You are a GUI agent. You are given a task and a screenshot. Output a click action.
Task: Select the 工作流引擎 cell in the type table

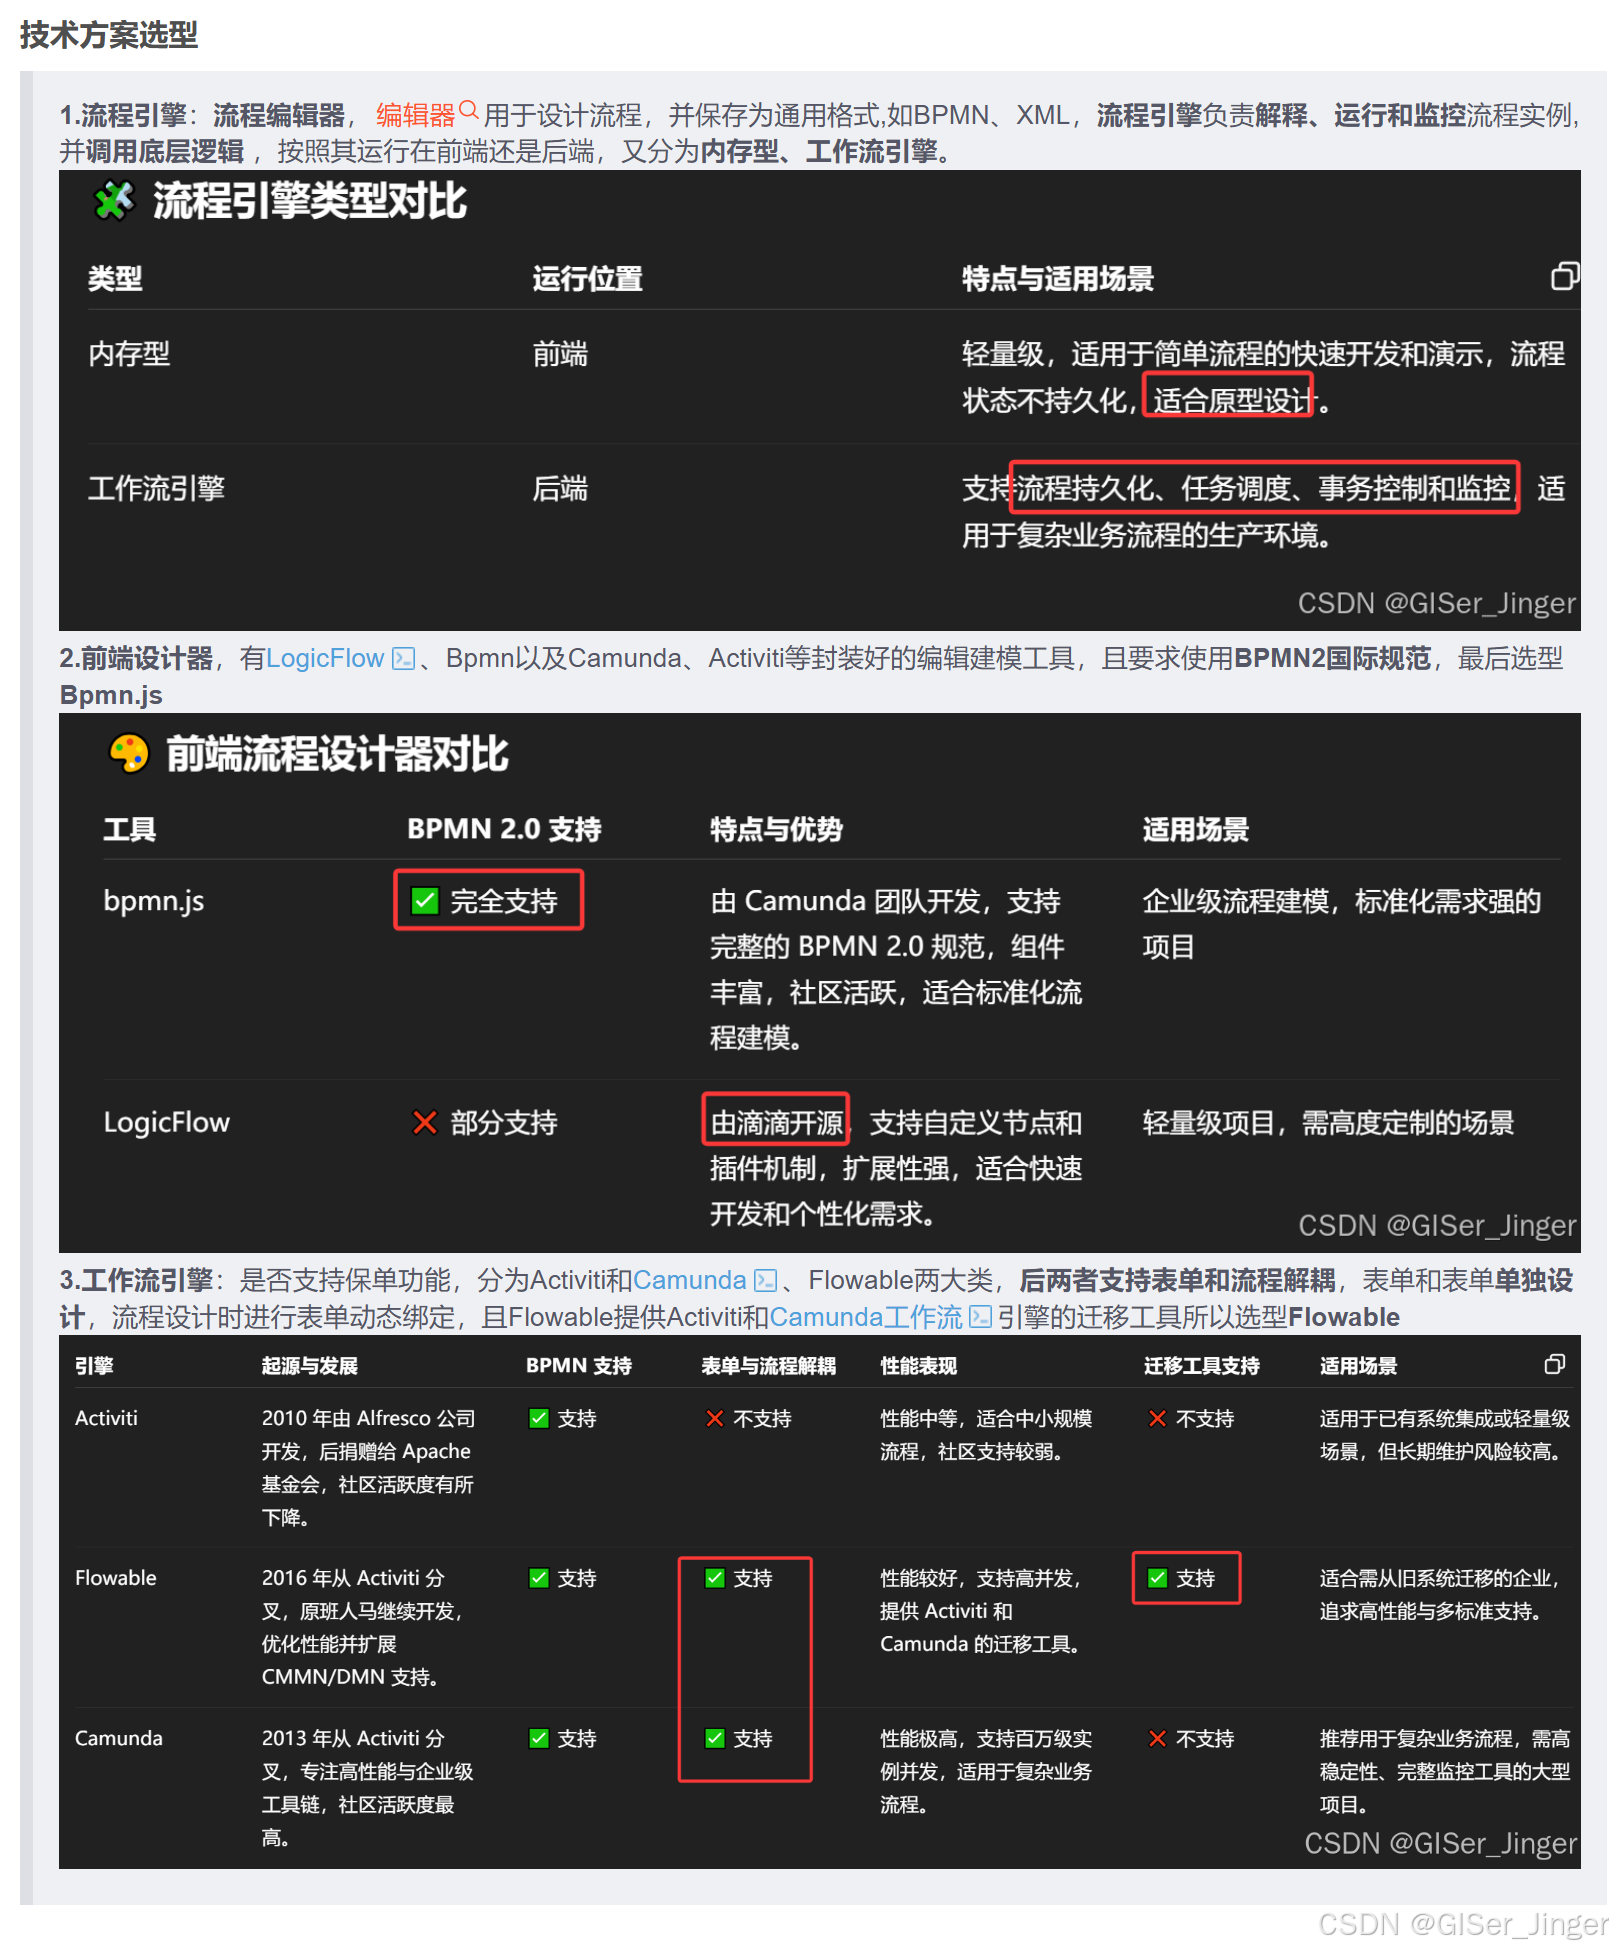point(156,488)
